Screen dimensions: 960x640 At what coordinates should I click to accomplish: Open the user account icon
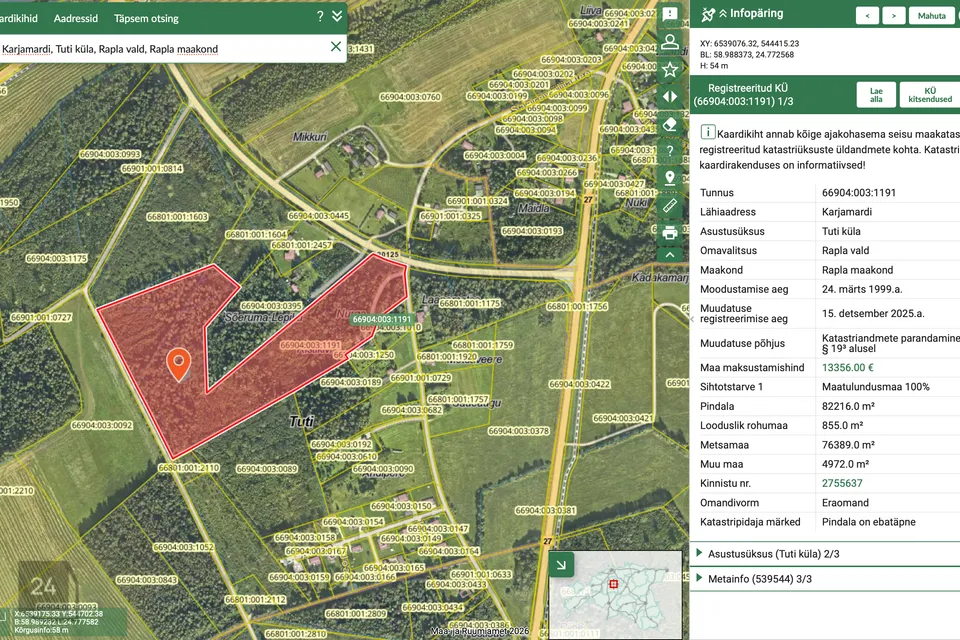(x=670, y=42)
